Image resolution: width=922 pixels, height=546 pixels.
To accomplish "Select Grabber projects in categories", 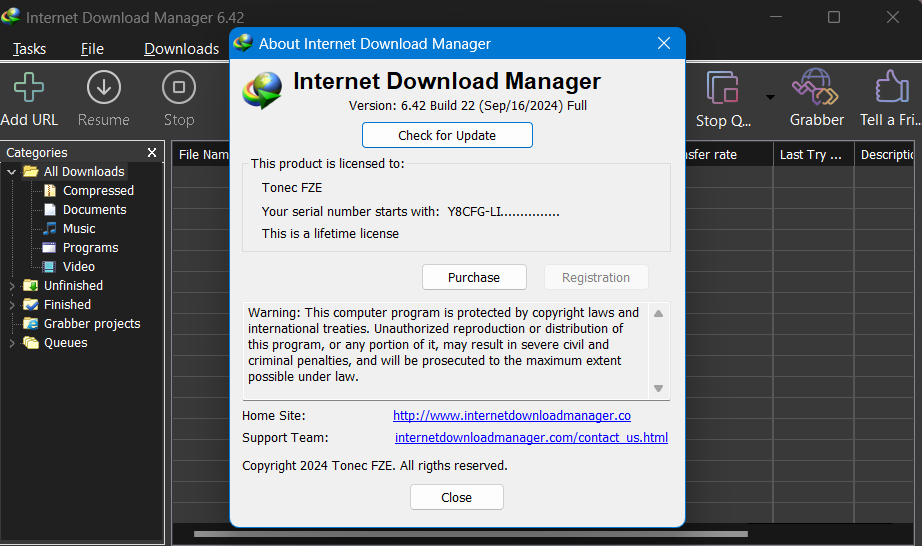I will 92,324.
